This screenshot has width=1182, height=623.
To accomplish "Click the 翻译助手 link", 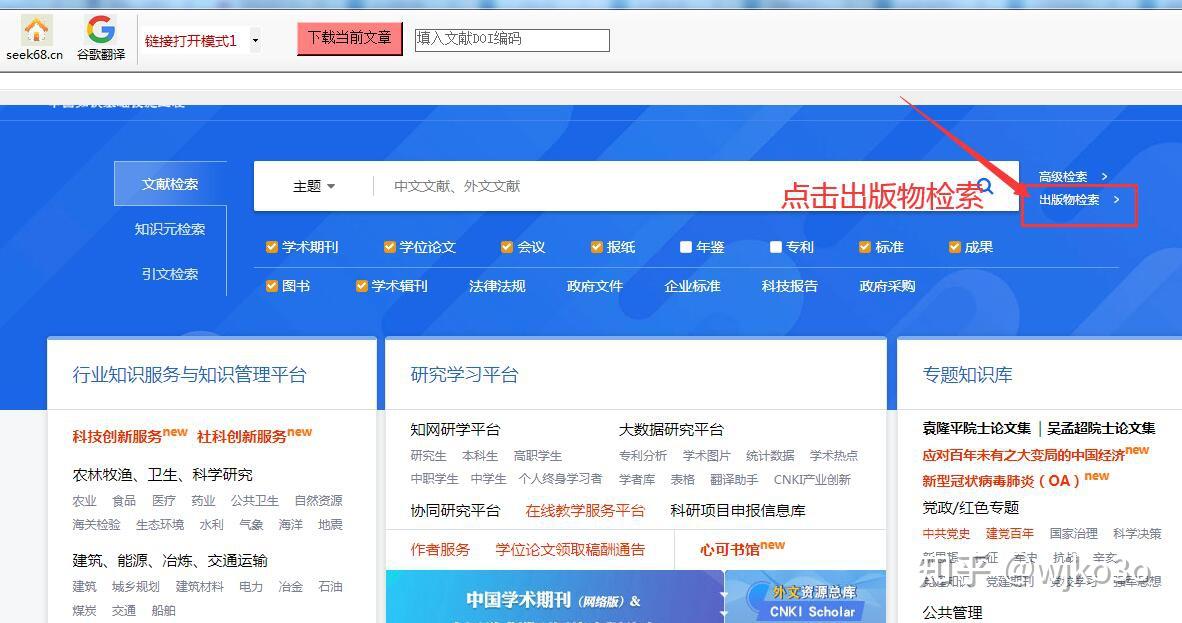I will 734,480.
